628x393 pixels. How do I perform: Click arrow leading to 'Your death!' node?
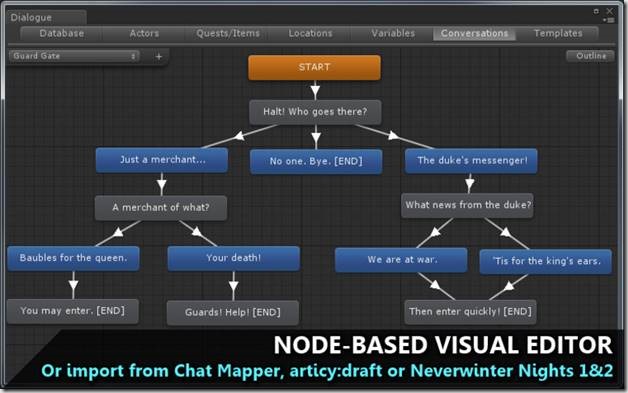(197, 231)
